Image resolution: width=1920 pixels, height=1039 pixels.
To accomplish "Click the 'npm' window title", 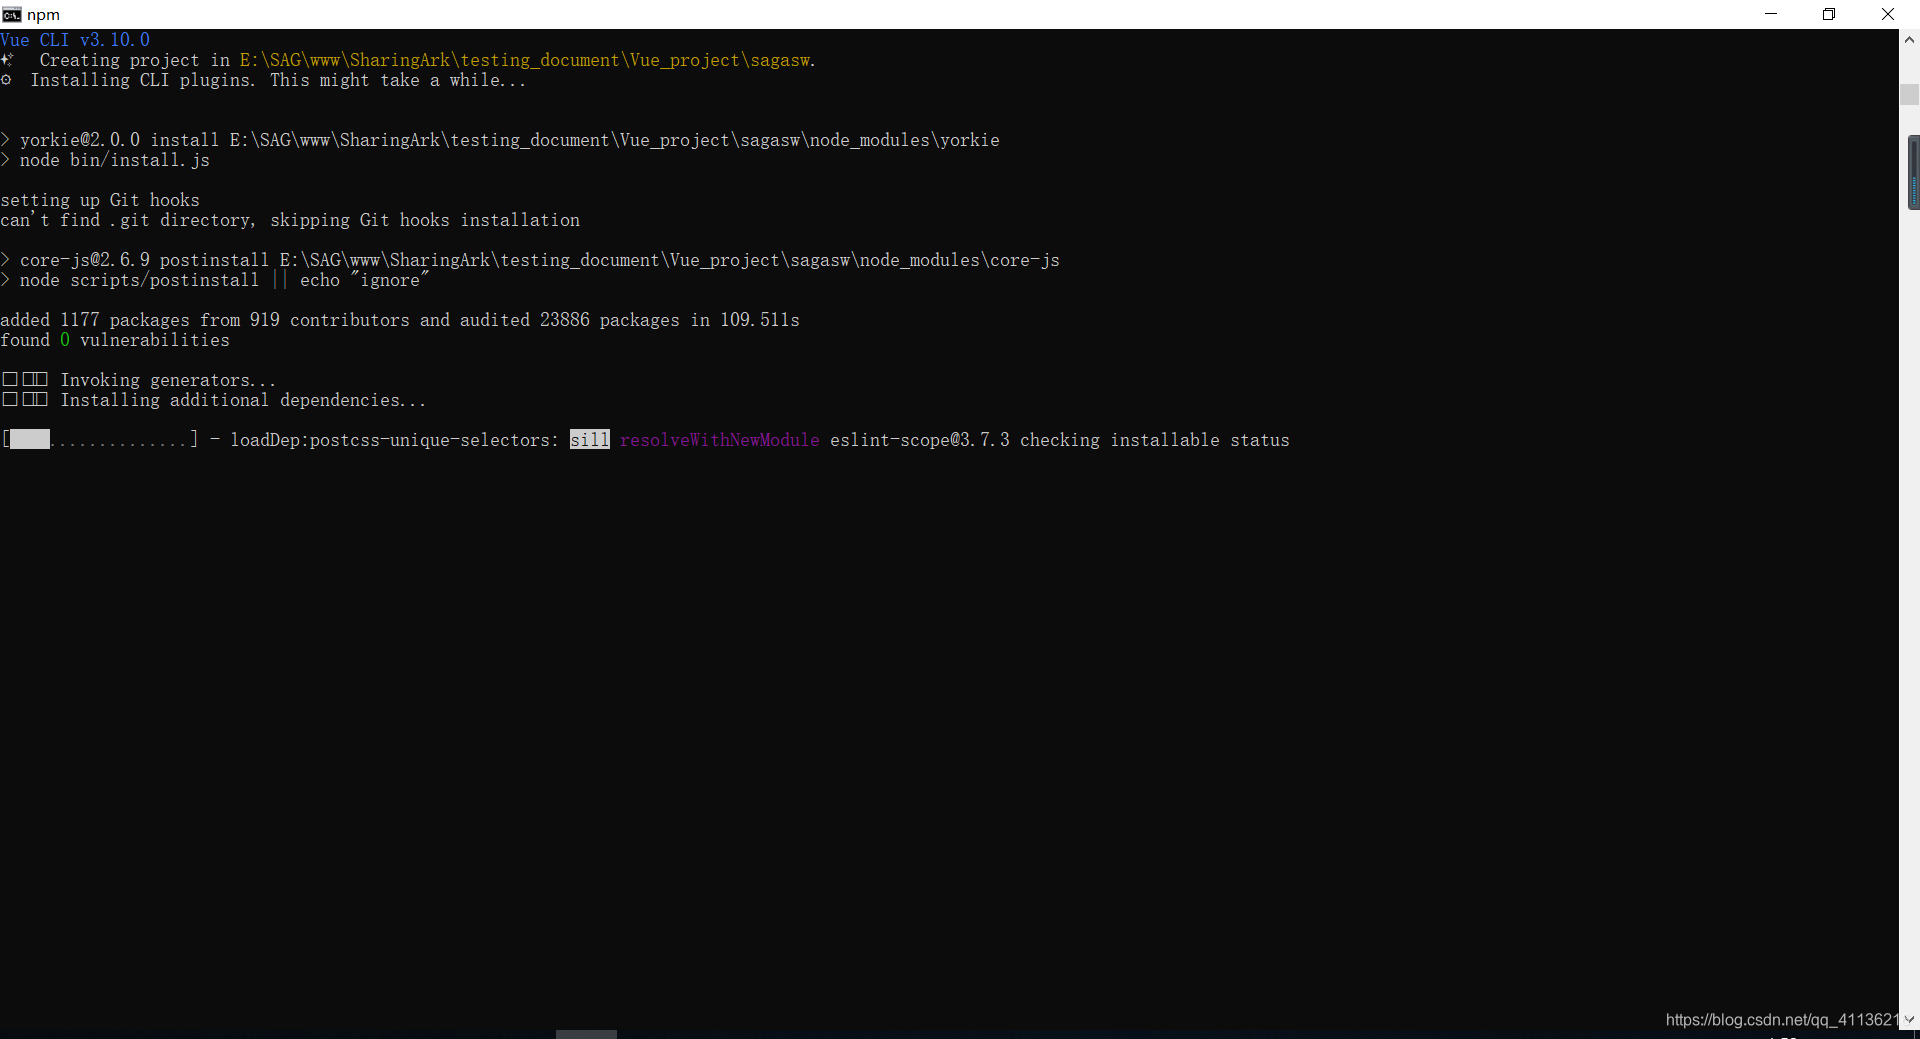I will click(43, 14).
